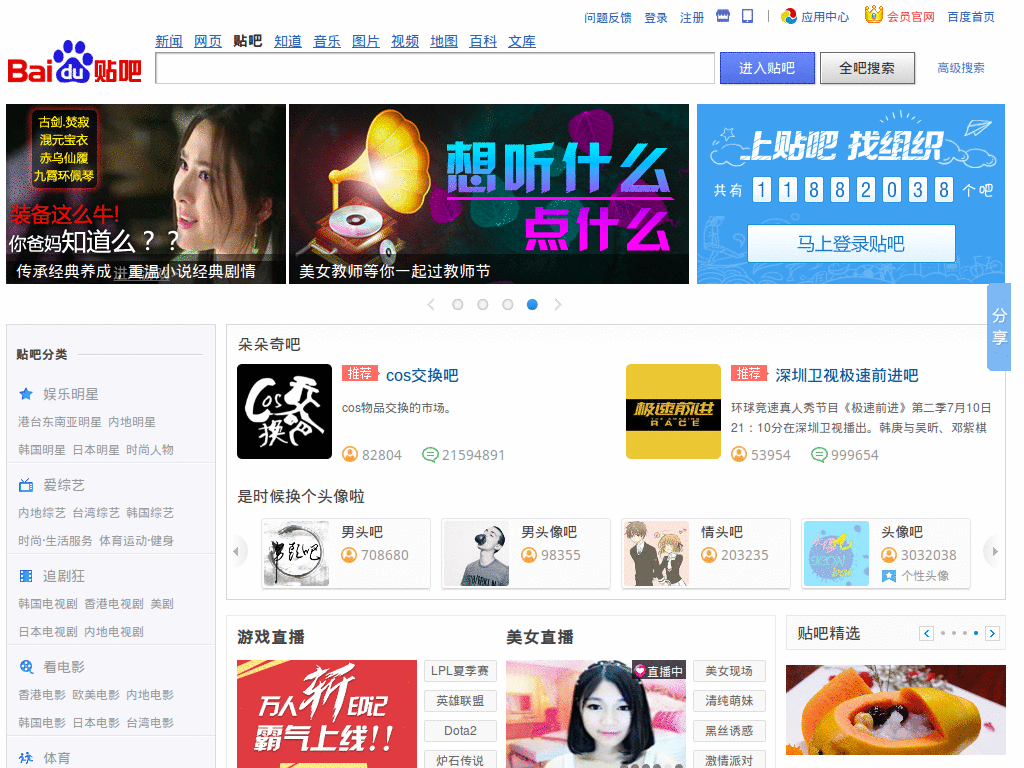Image resolution: width=1024 pixels, height=768 pixels.
Task: Open the 古剑 game banner image
Action: click(146, 194)
